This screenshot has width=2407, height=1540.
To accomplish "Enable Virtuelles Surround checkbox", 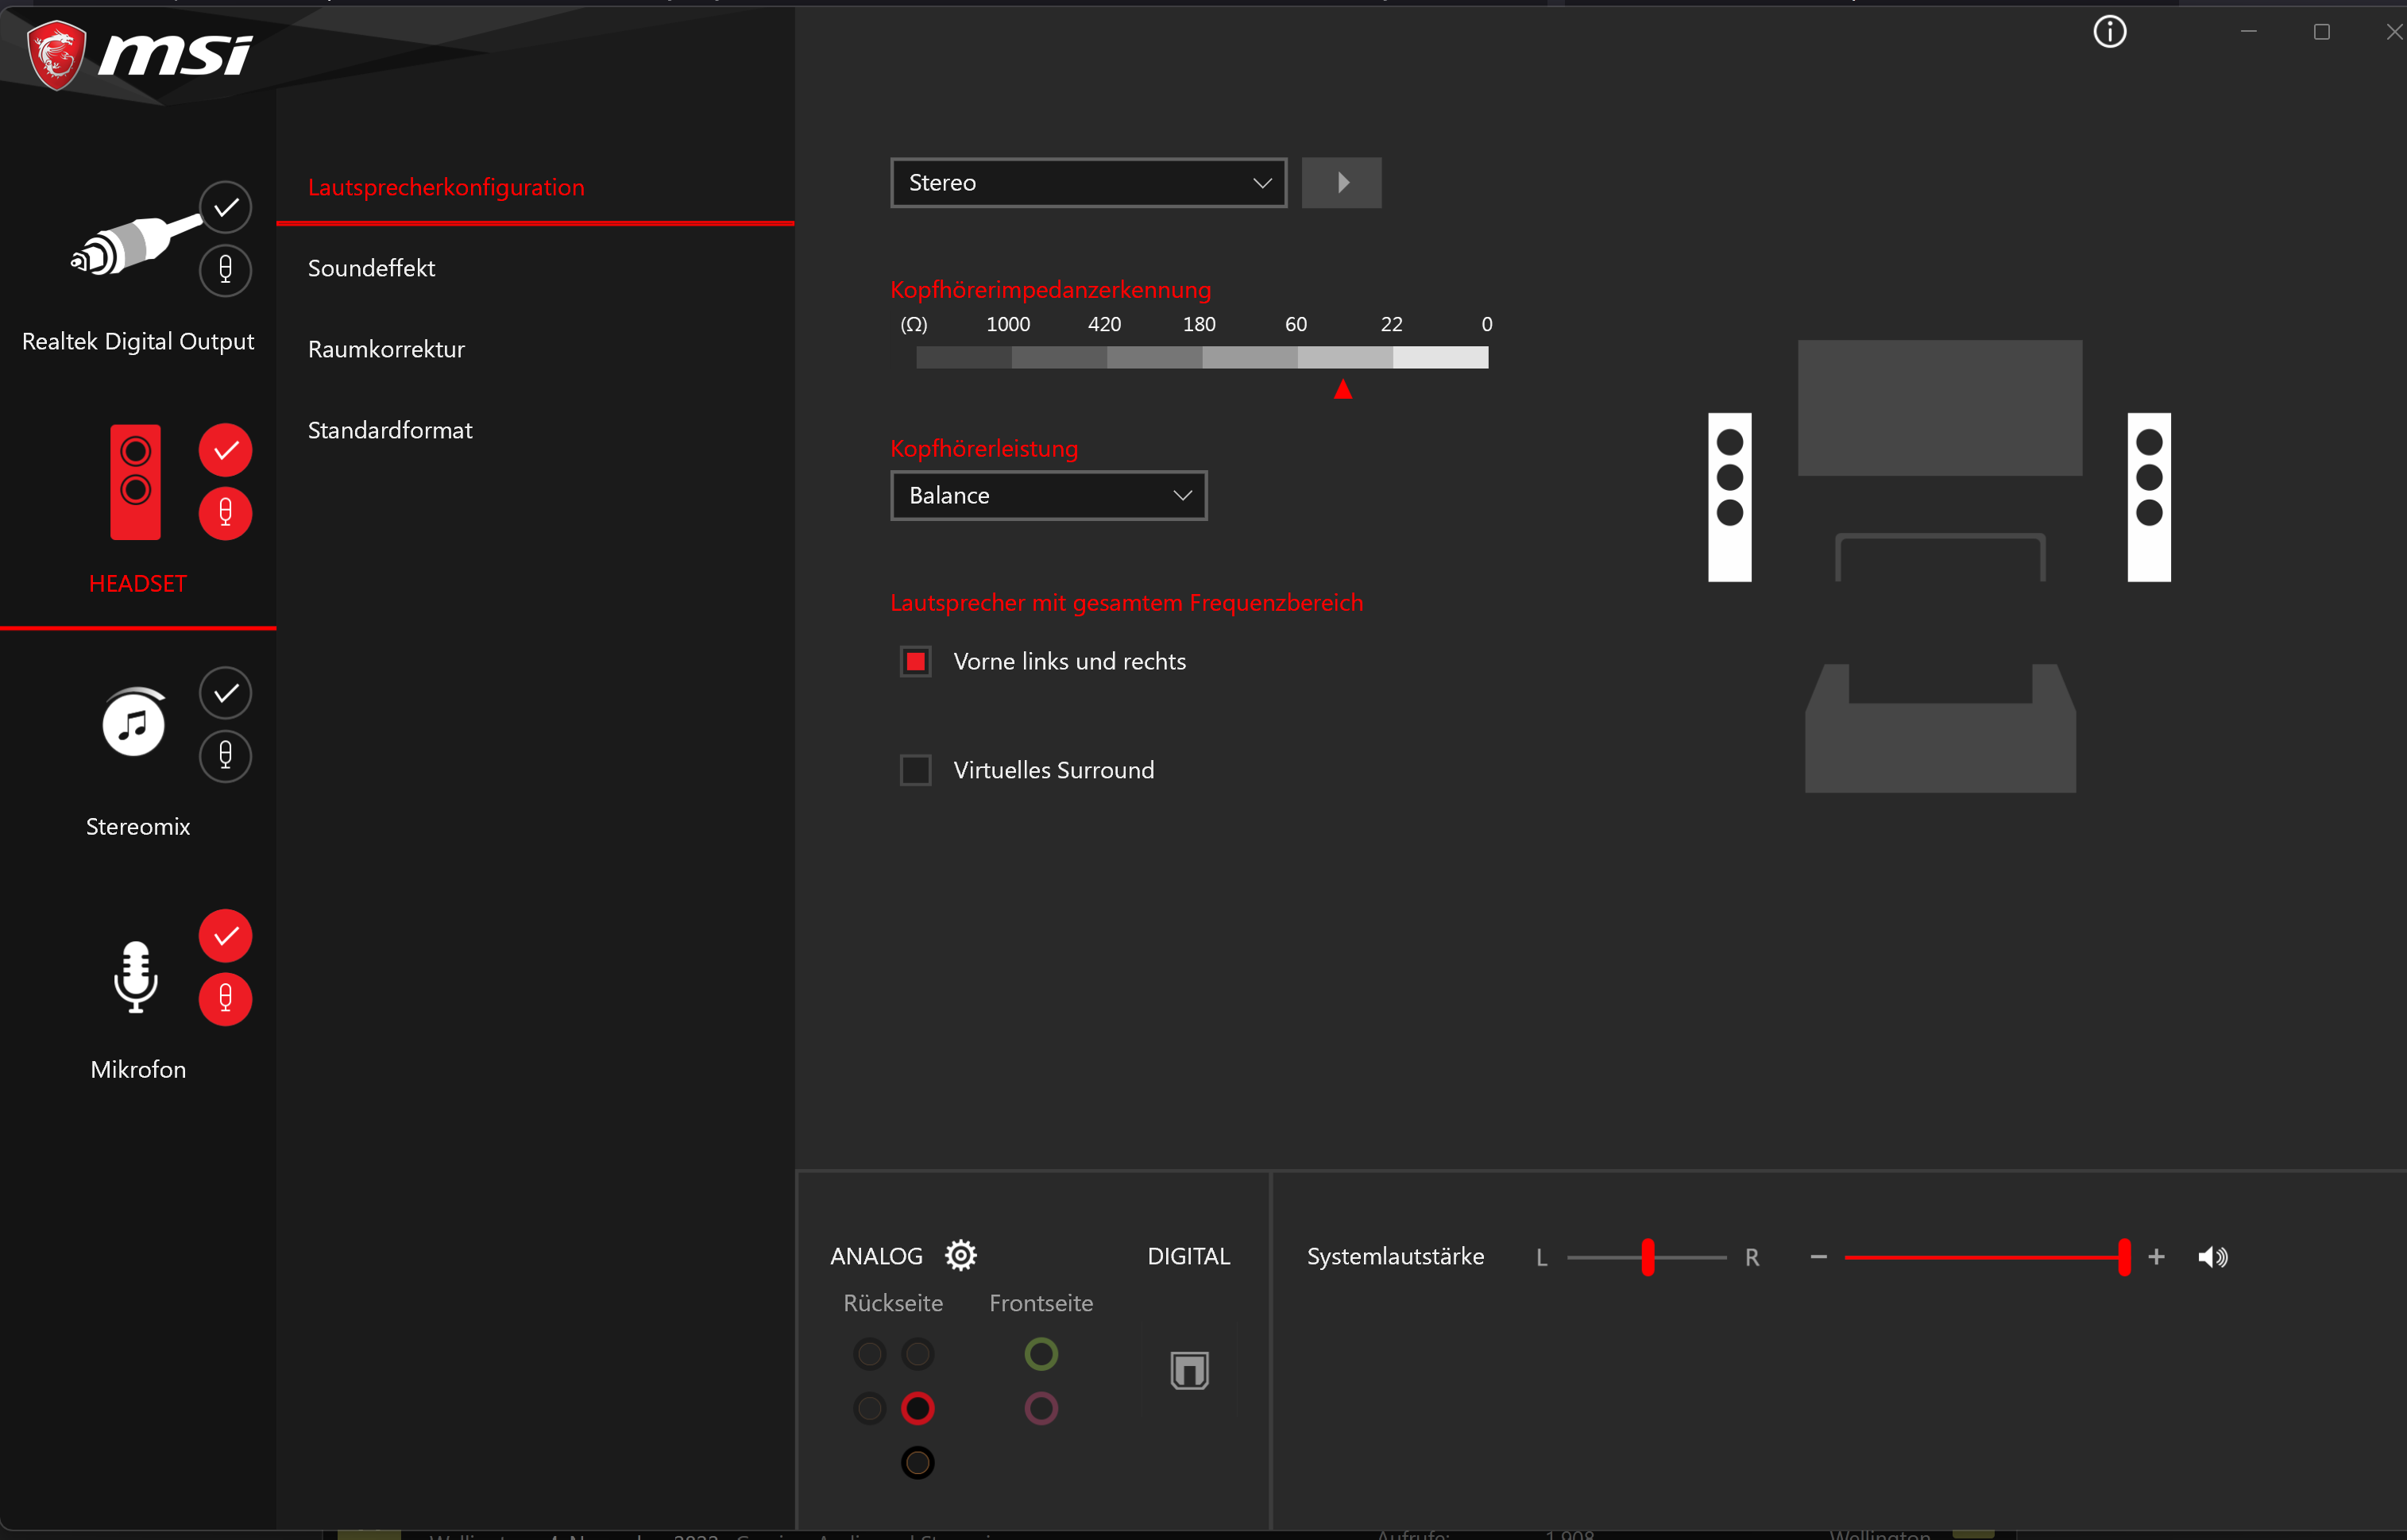I will [915, 770].
